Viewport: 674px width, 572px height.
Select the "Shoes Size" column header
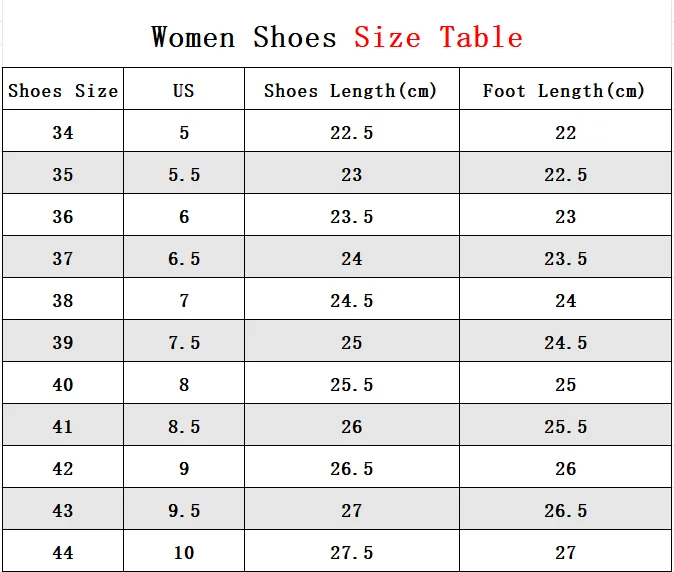point(63,91)
